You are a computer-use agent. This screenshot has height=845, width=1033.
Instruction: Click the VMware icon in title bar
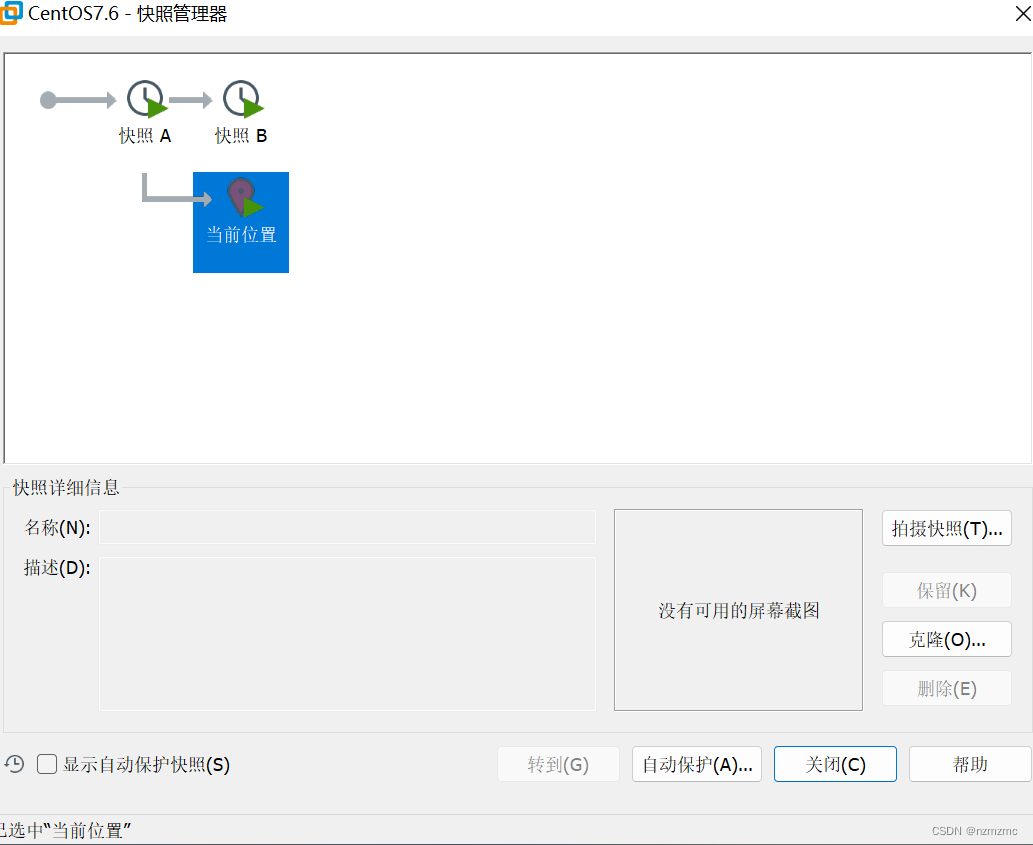(11, 13)
